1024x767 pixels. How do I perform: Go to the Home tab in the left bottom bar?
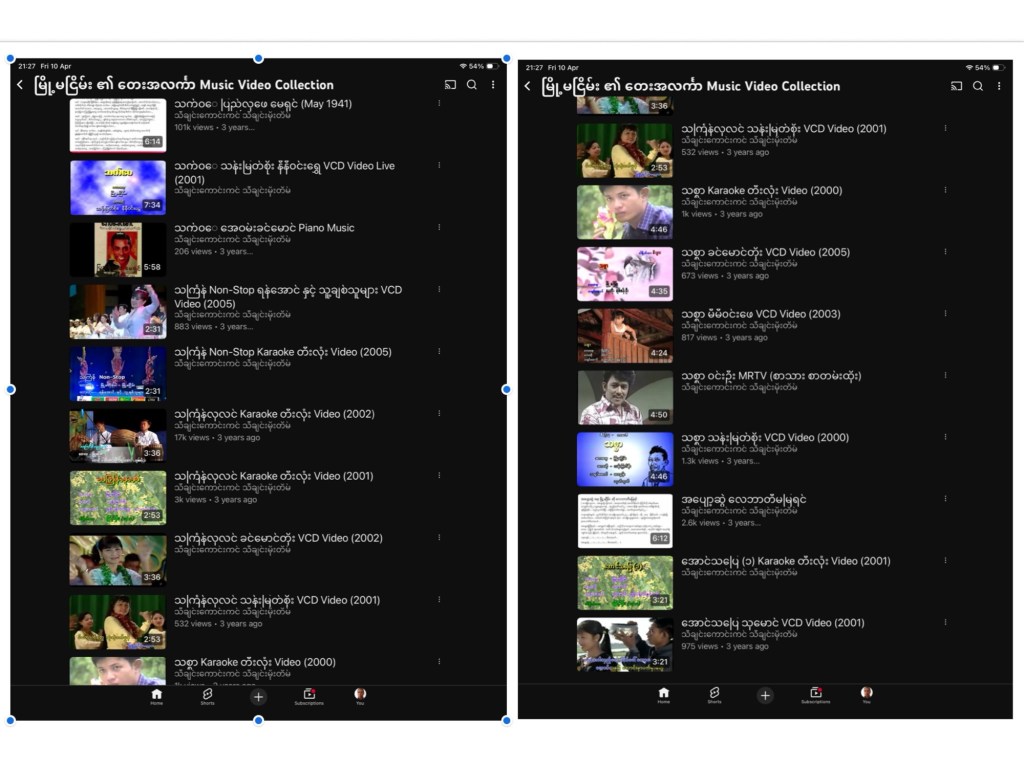pos(156,695)
